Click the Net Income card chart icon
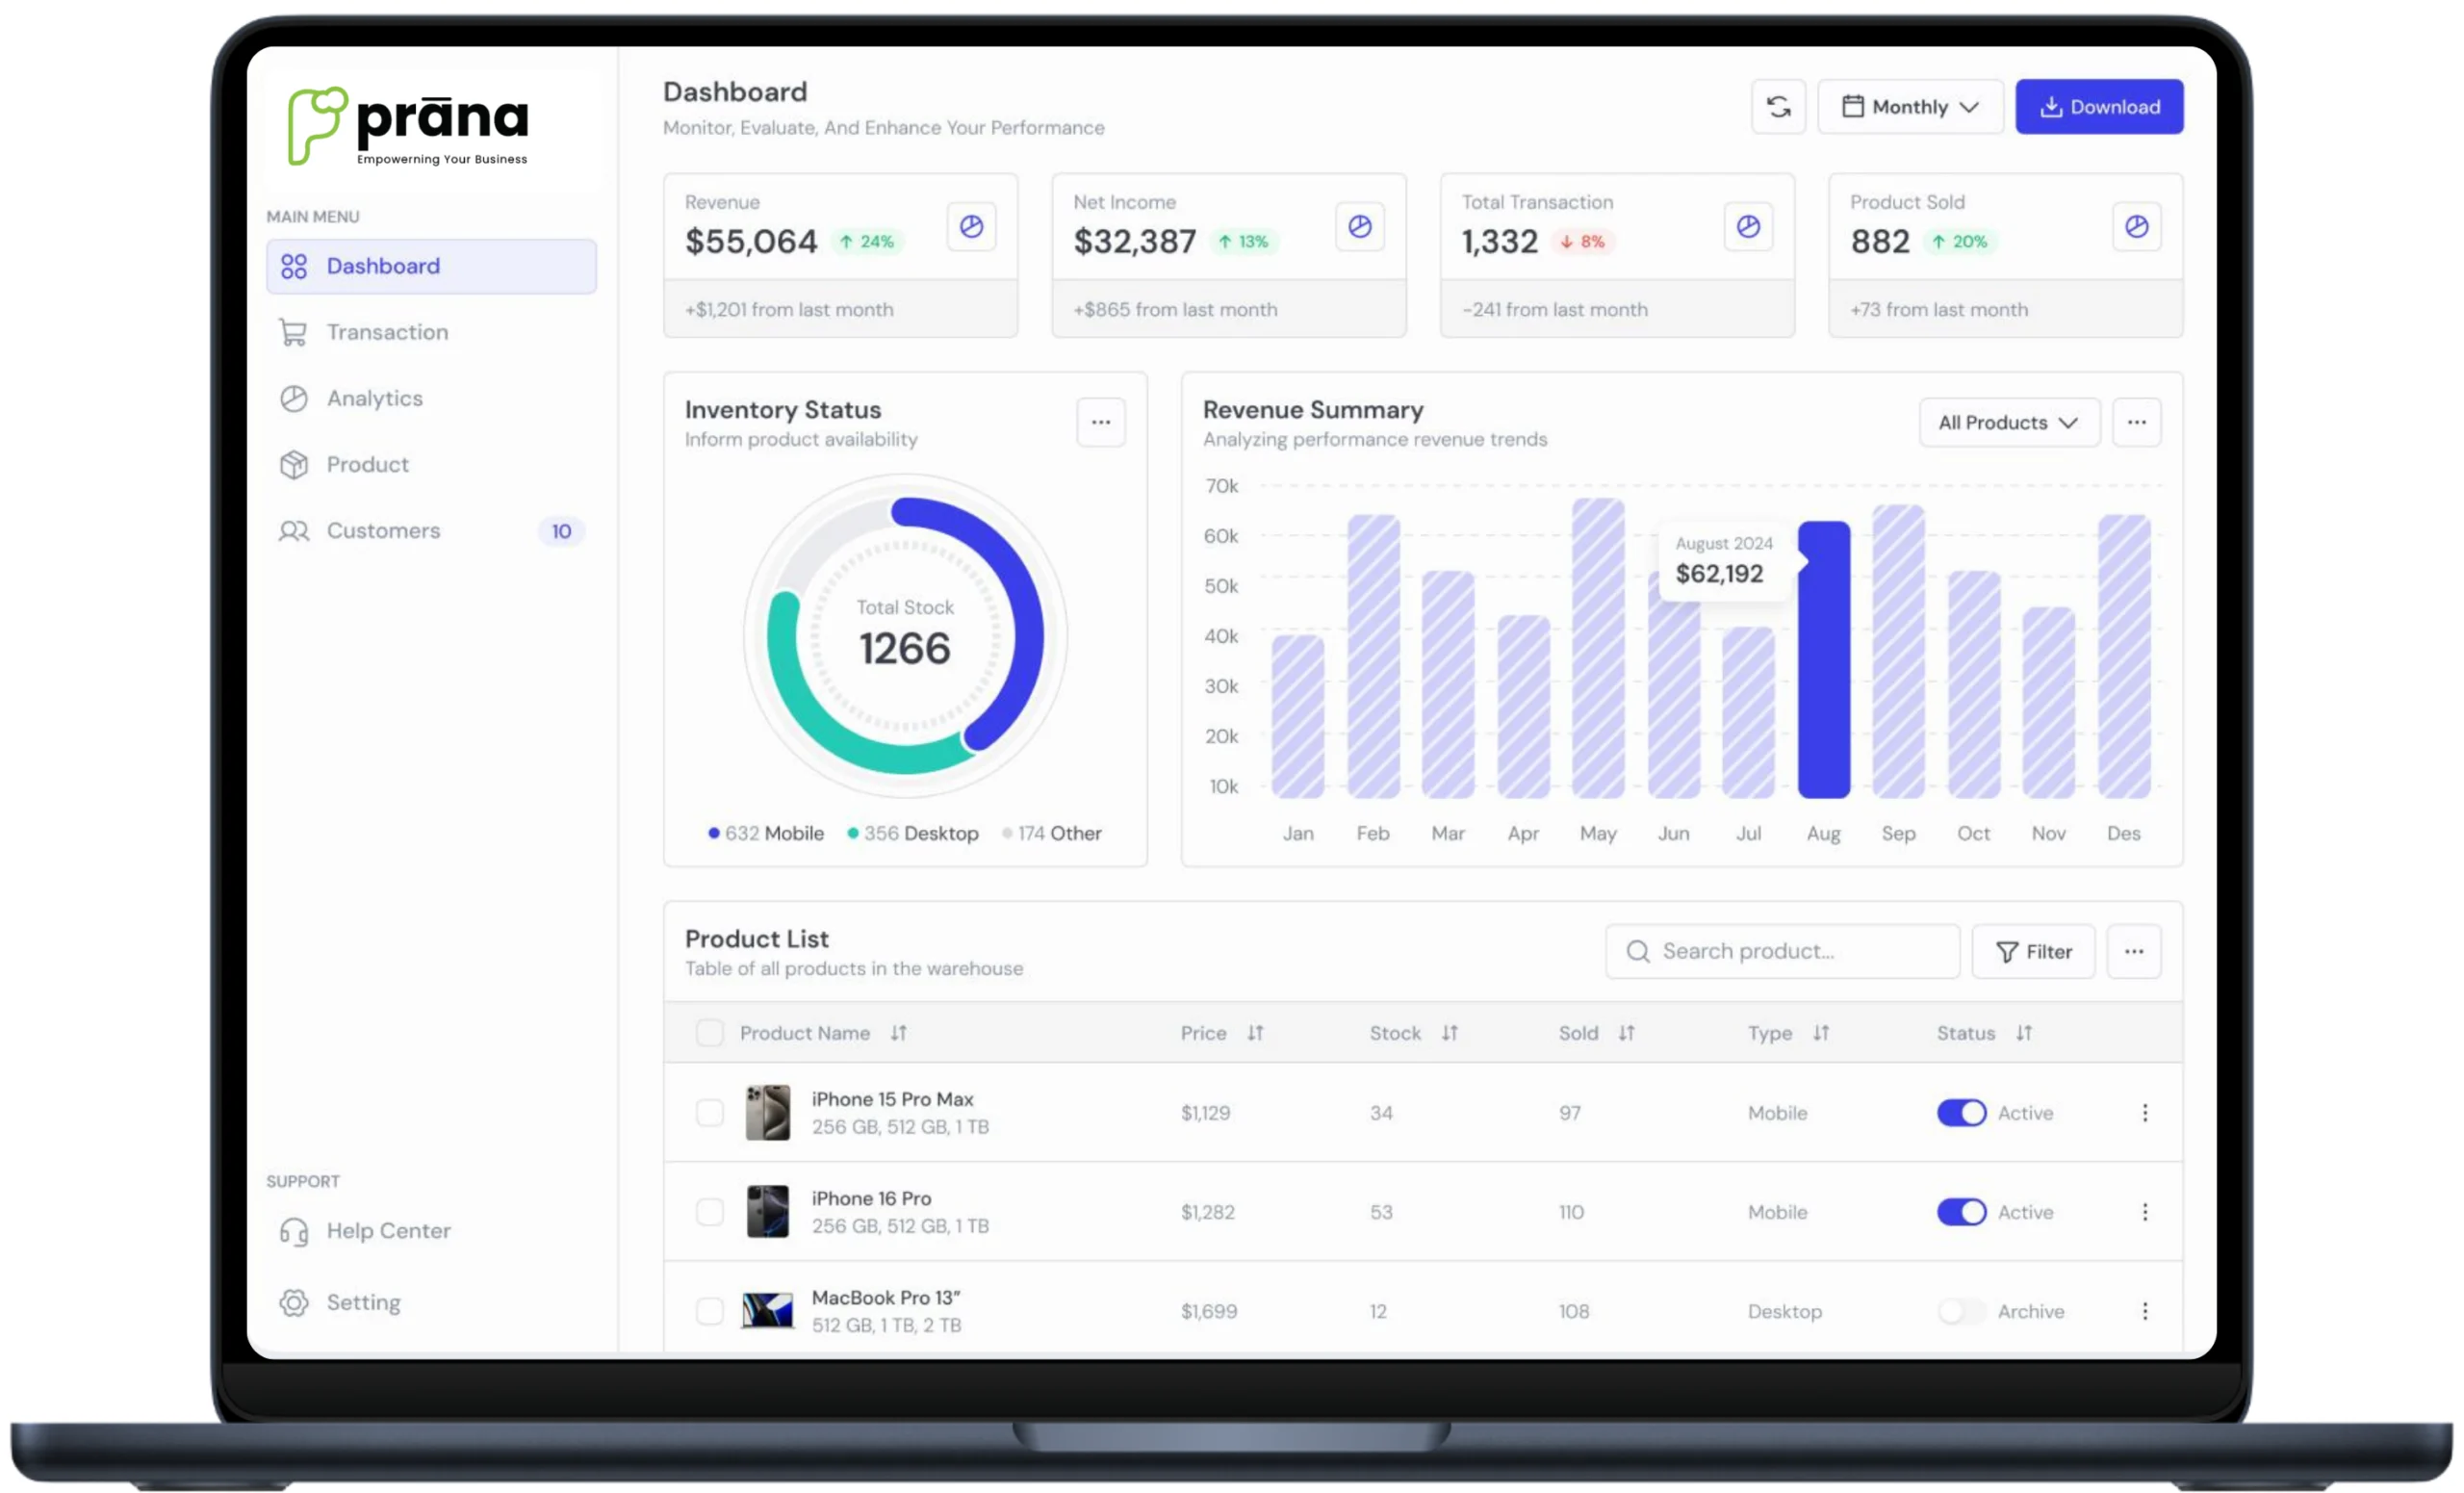 (1360, 227)
